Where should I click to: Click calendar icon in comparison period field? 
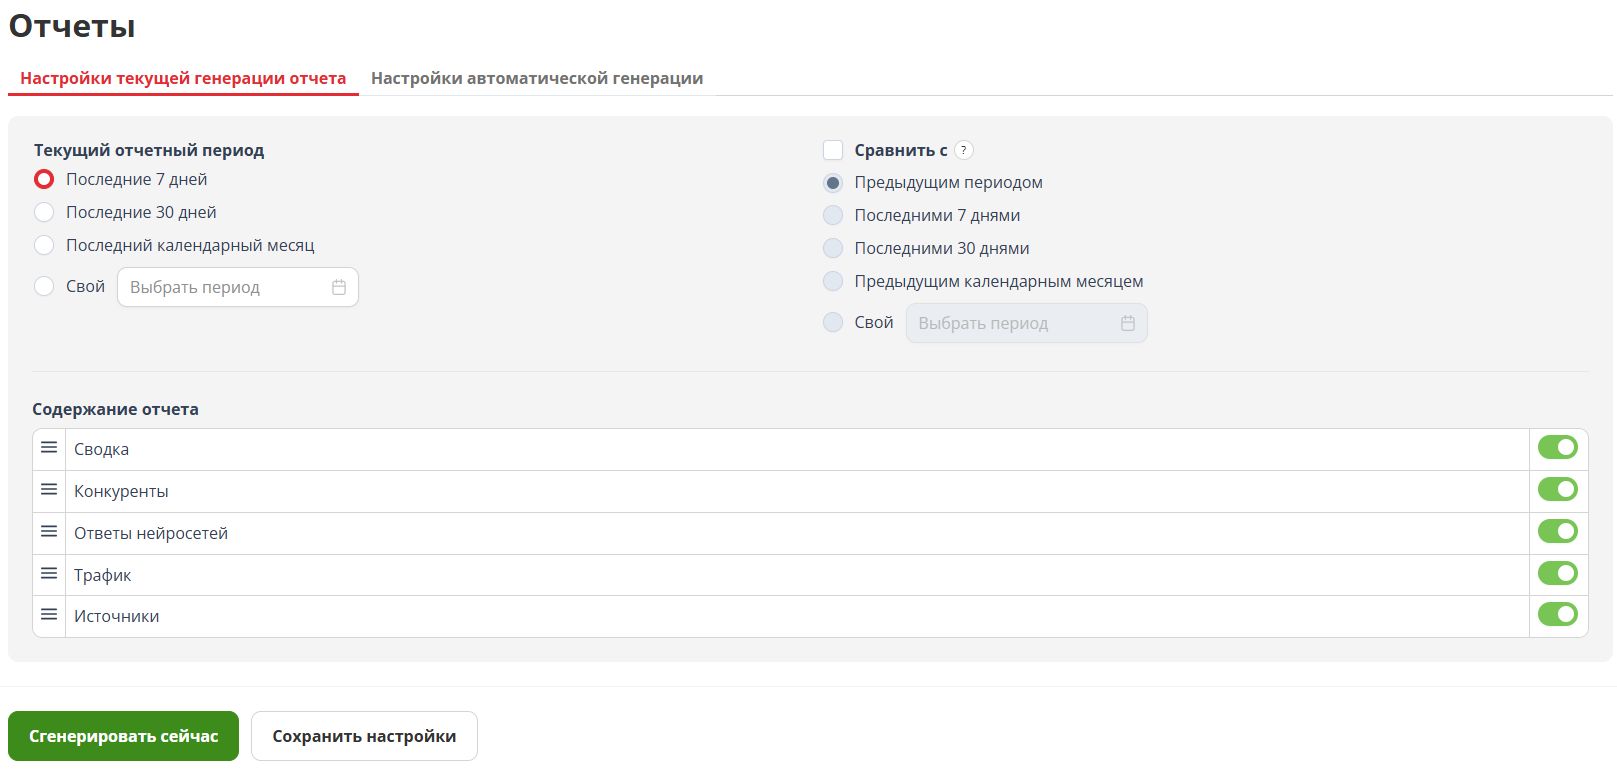click(1127, 323)
